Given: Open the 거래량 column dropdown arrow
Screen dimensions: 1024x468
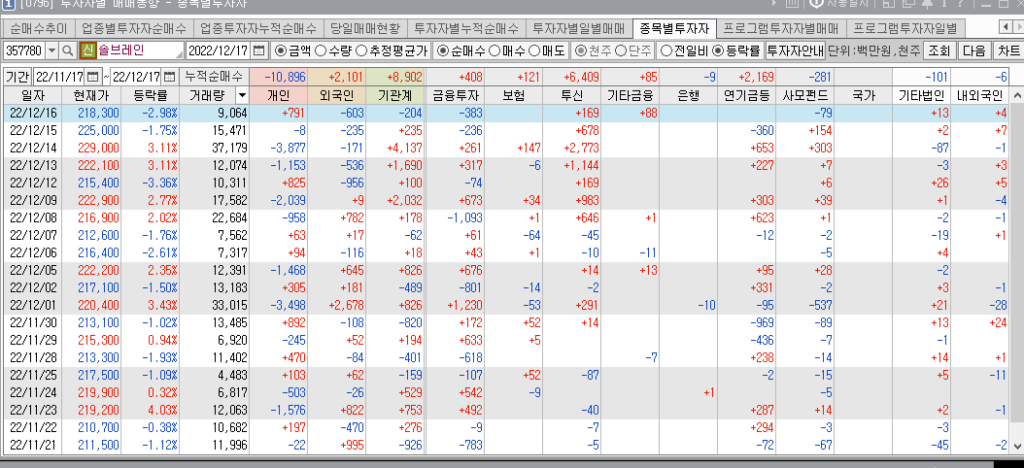Looking at the screenshot, I should click(241, 95).
